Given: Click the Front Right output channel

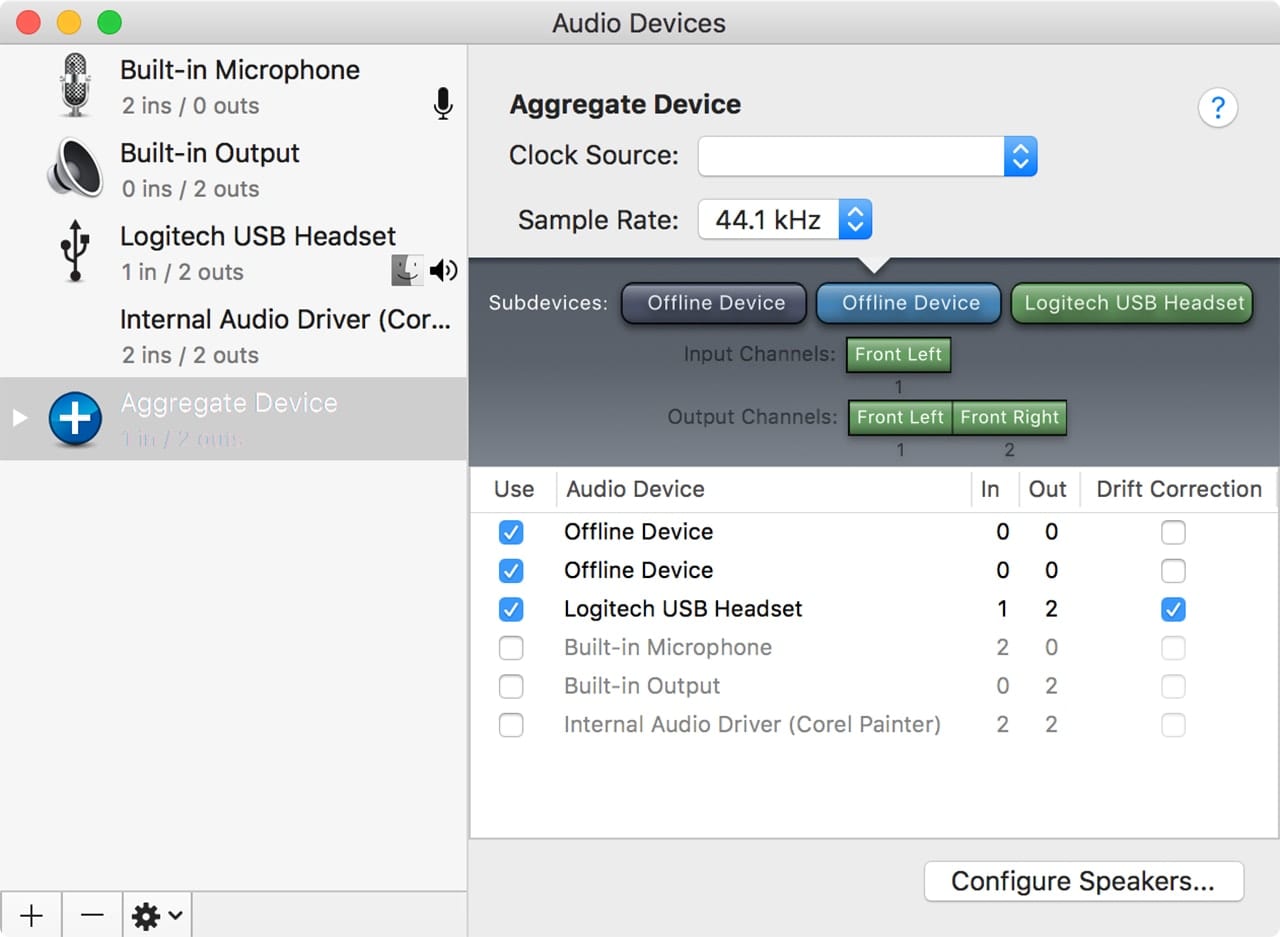Looking at the screenshot, I should (1009, 418).
